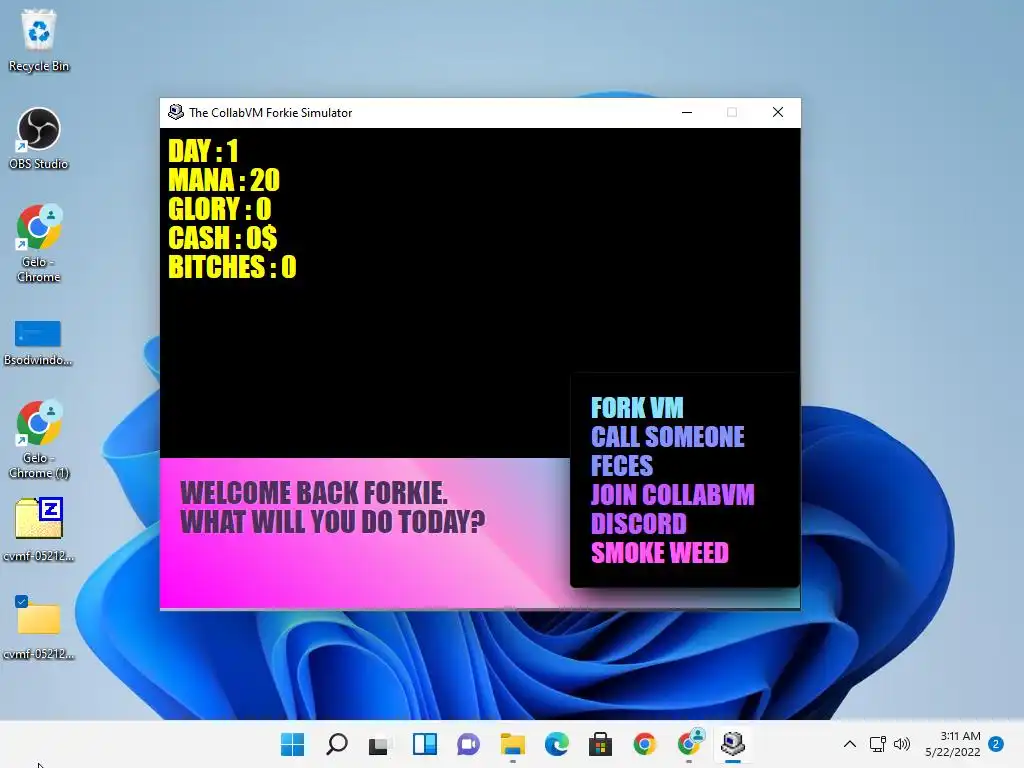Open the volume tray icon

click(x=902, y=744)
